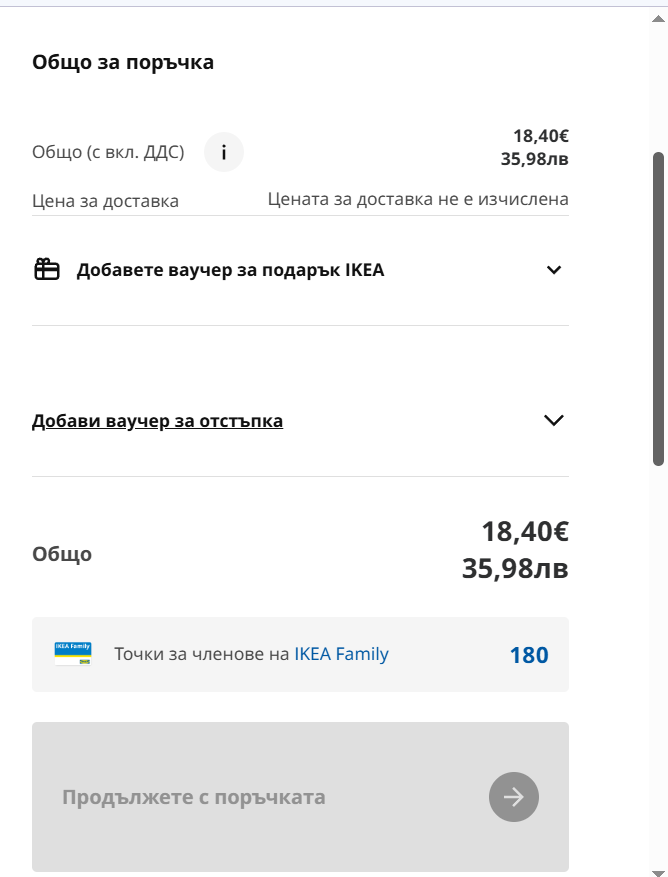Click the Цената за доставка не е изчислена text
The width and height of the screenshot is (668, 877).
(x=418, y=199)
